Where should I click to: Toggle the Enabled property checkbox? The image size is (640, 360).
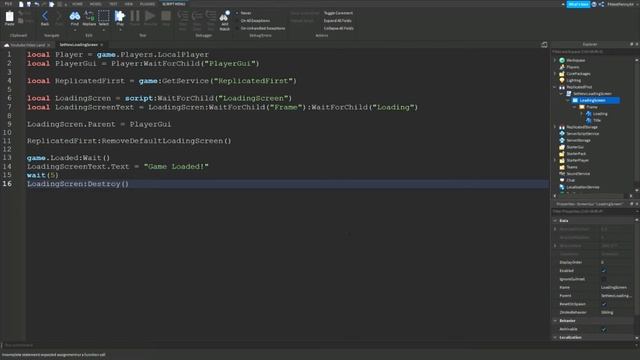tap(604, 271)
